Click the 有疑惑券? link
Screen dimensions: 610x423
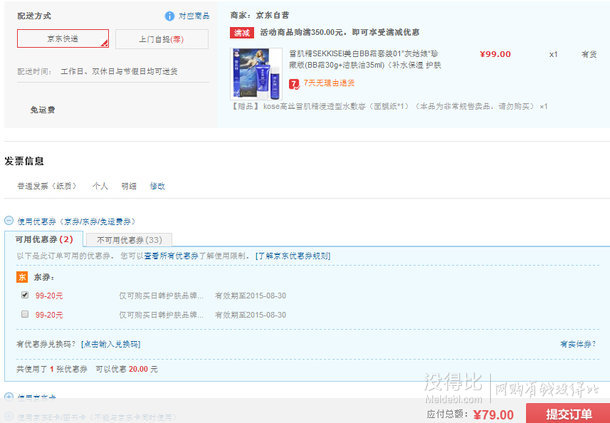pos(578,344)
